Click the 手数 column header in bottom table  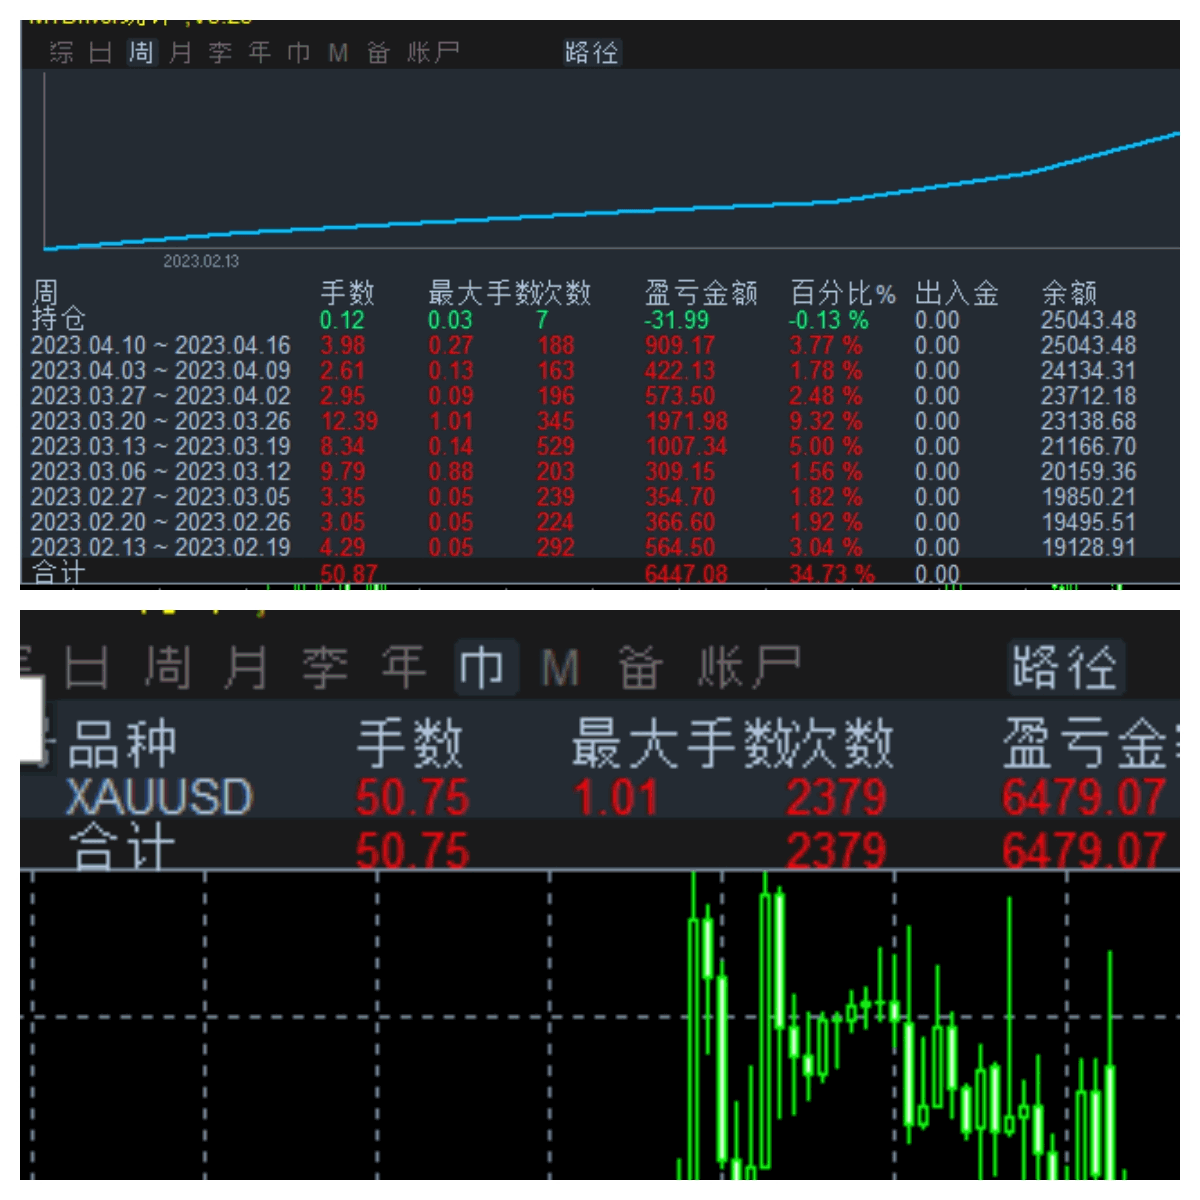point(410,744)
